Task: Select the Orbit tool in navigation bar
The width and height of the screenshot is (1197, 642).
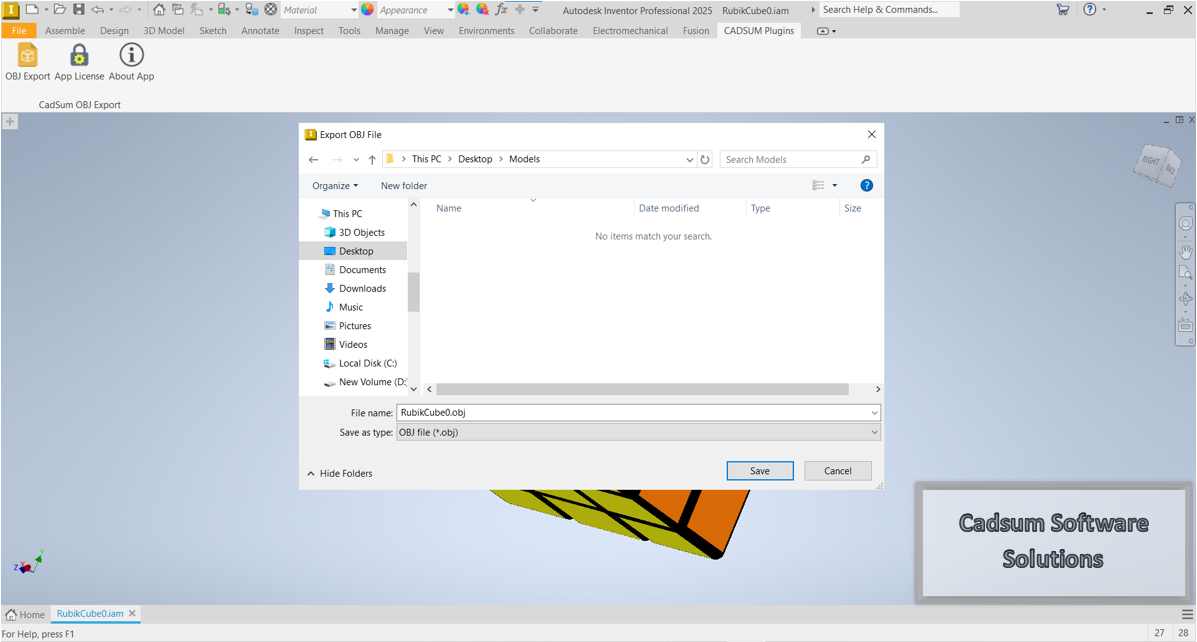Action: (x=1186, y=298)
